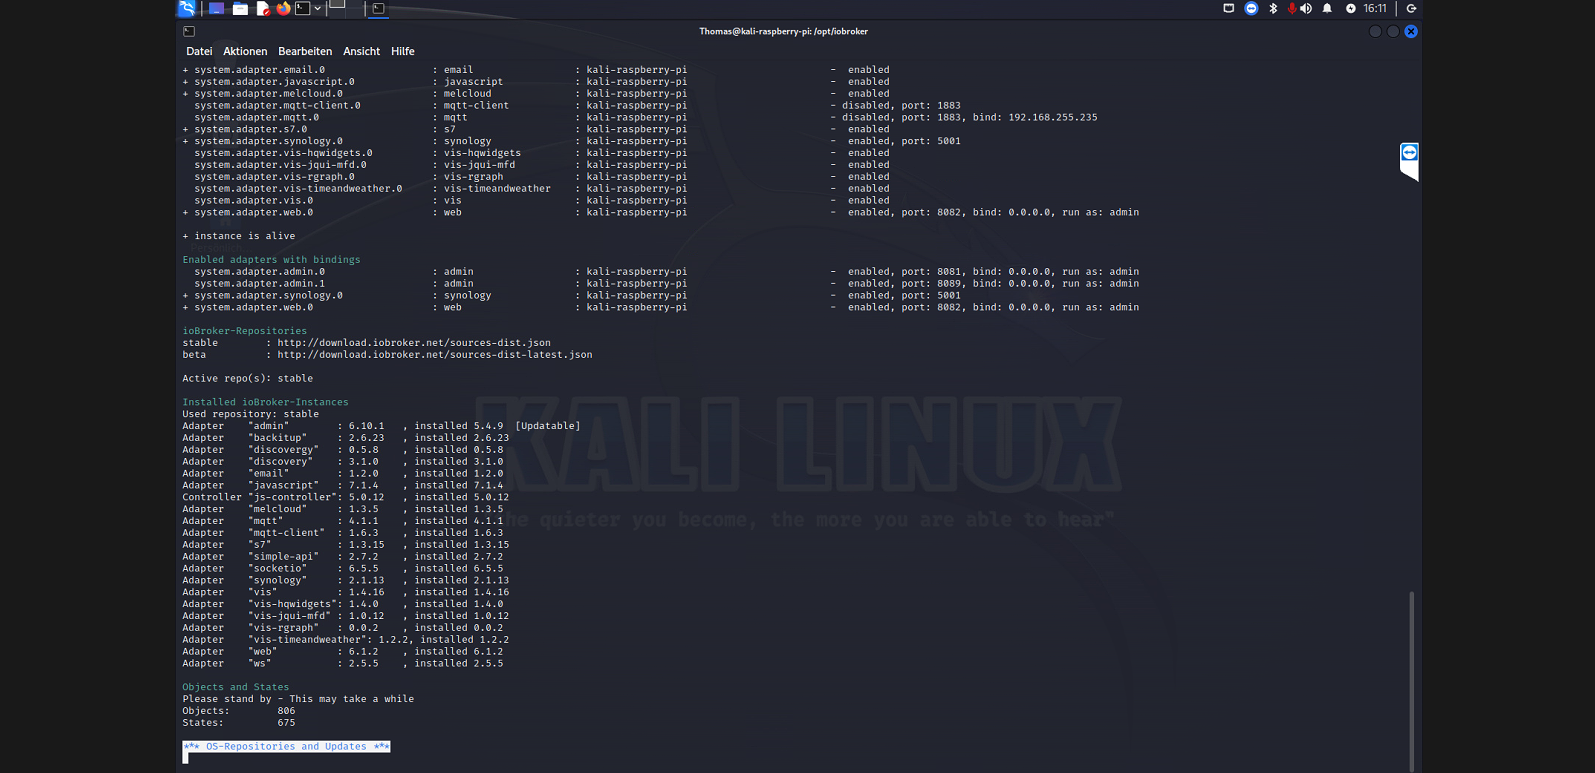Click the system.adapter.vis-rgraph.0 entry

[274, 177]
